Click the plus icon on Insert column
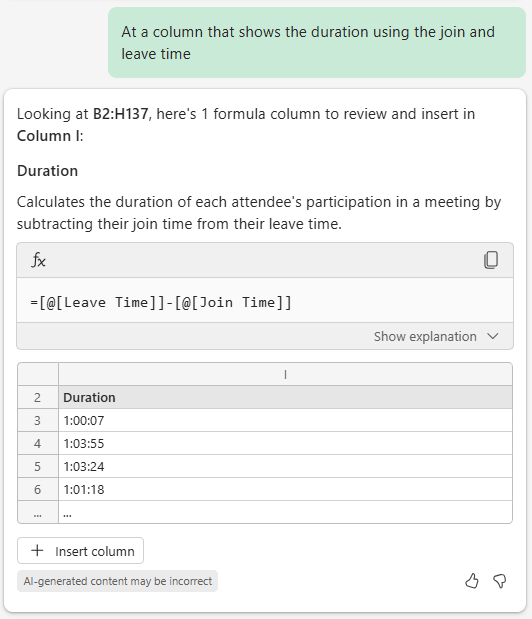Image resolution: width=532 pixels, height=619 pixels. coord(37,550)
